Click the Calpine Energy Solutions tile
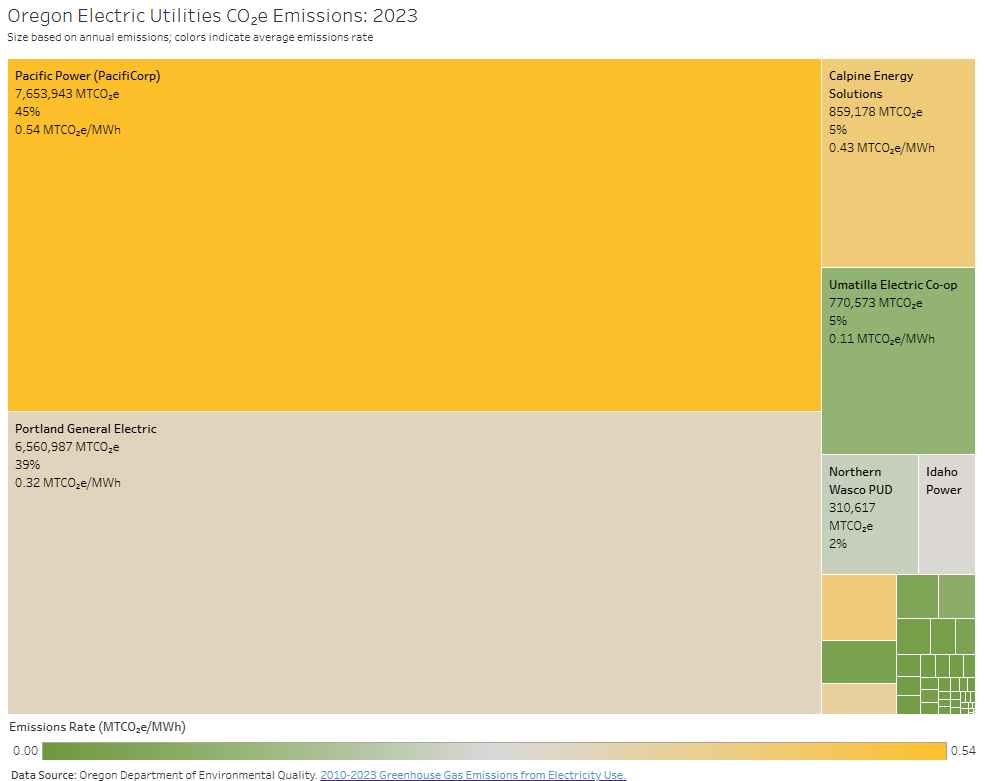985x781 pixels. pyautogui.click(x=898, y=163)
